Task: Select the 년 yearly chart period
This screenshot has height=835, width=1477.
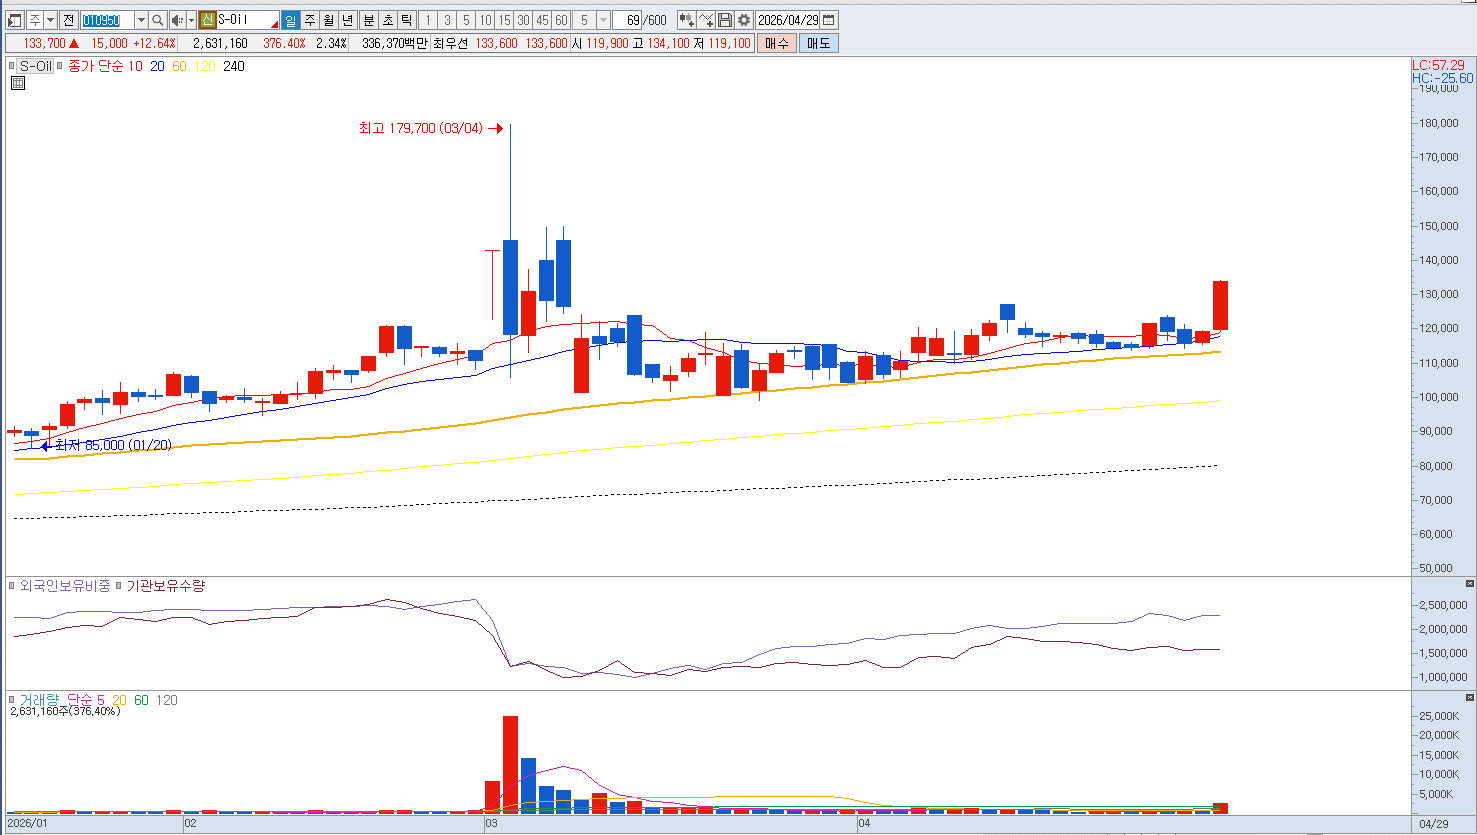Action: (x=347, y=20)
